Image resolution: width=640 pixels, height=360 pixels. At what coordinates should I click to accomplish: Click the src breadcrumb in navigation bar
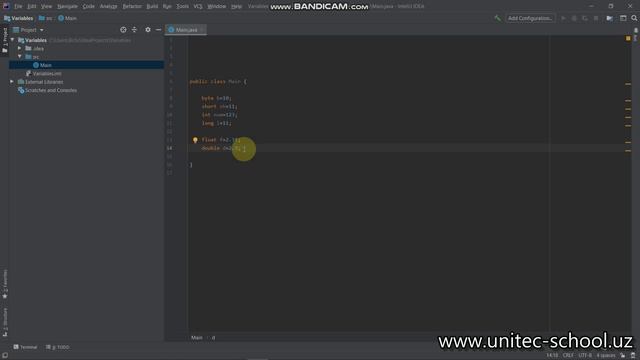pyautogui.click(x=46, y=18)
